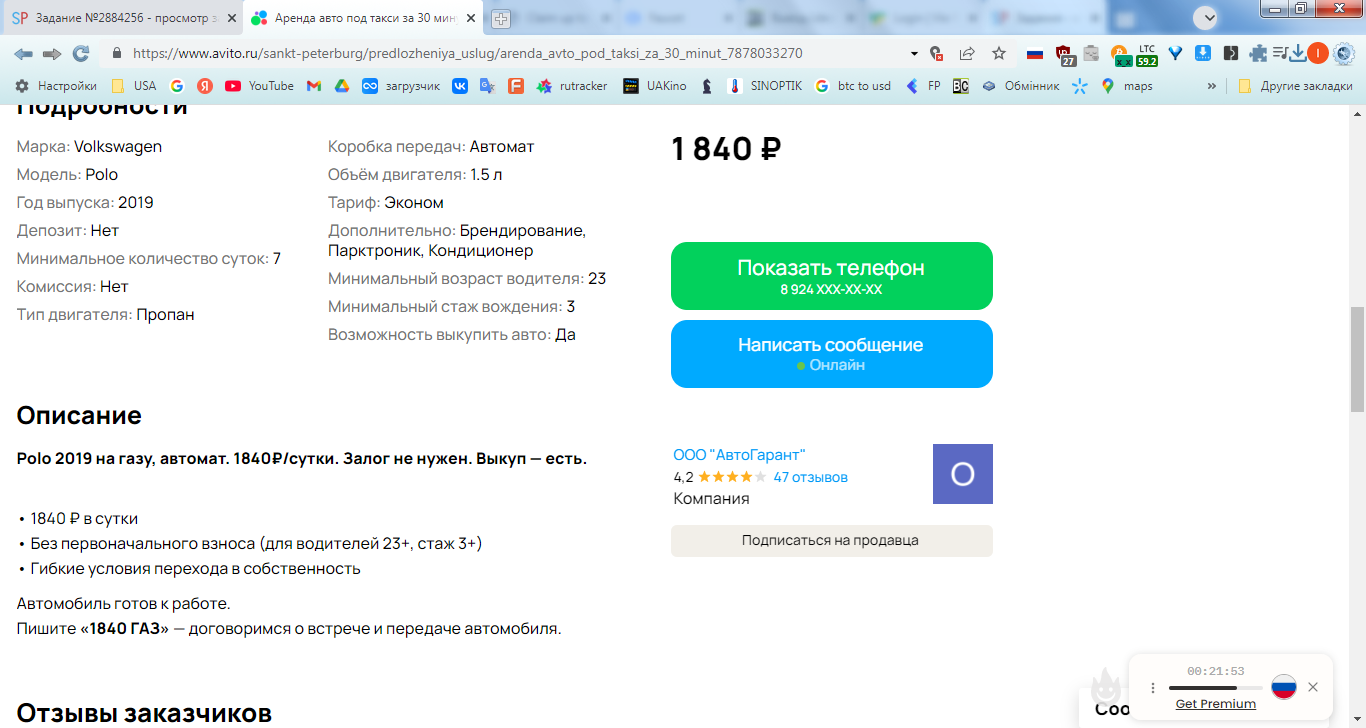Open the USA bookmarks folder
This screenshot has height=728, width=1366.
tap(133, 86)
